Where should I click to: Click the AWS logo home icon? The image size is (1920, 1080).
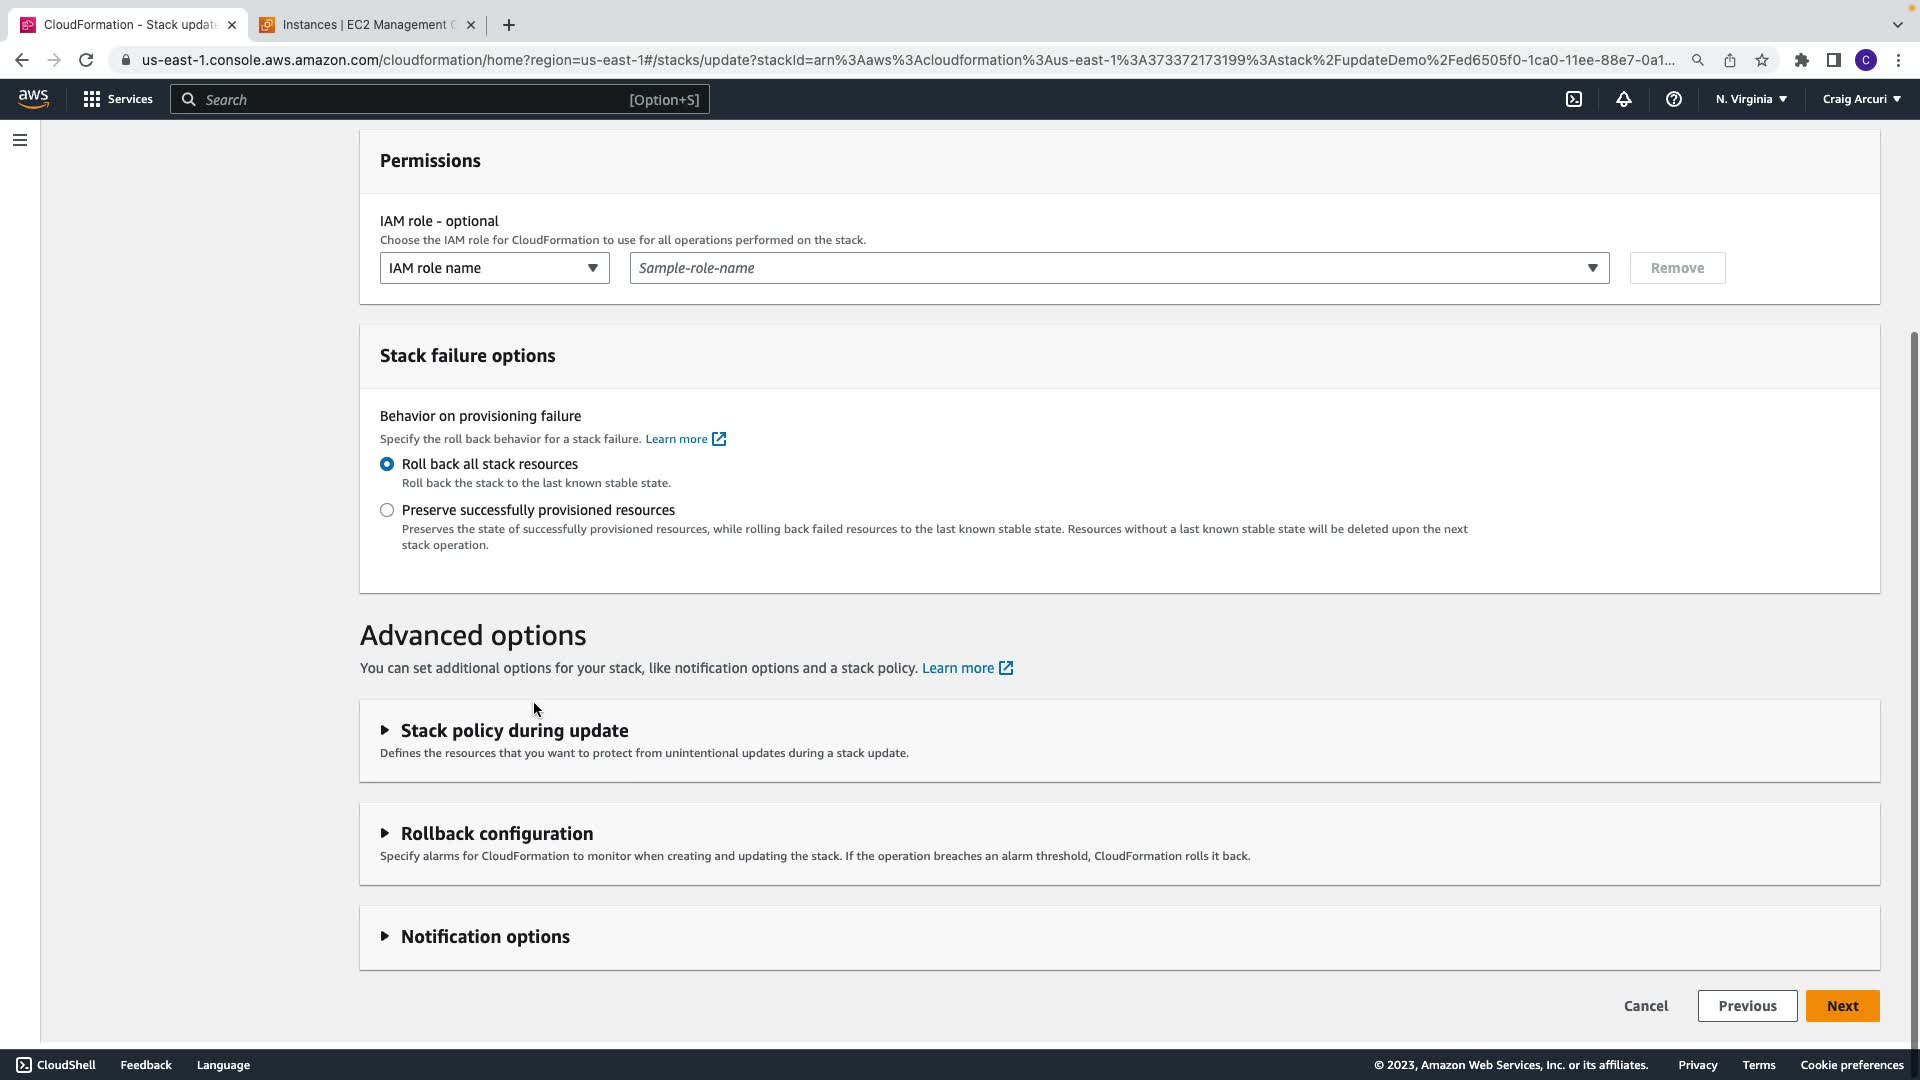pyautogui.click(x=33, y=99)
